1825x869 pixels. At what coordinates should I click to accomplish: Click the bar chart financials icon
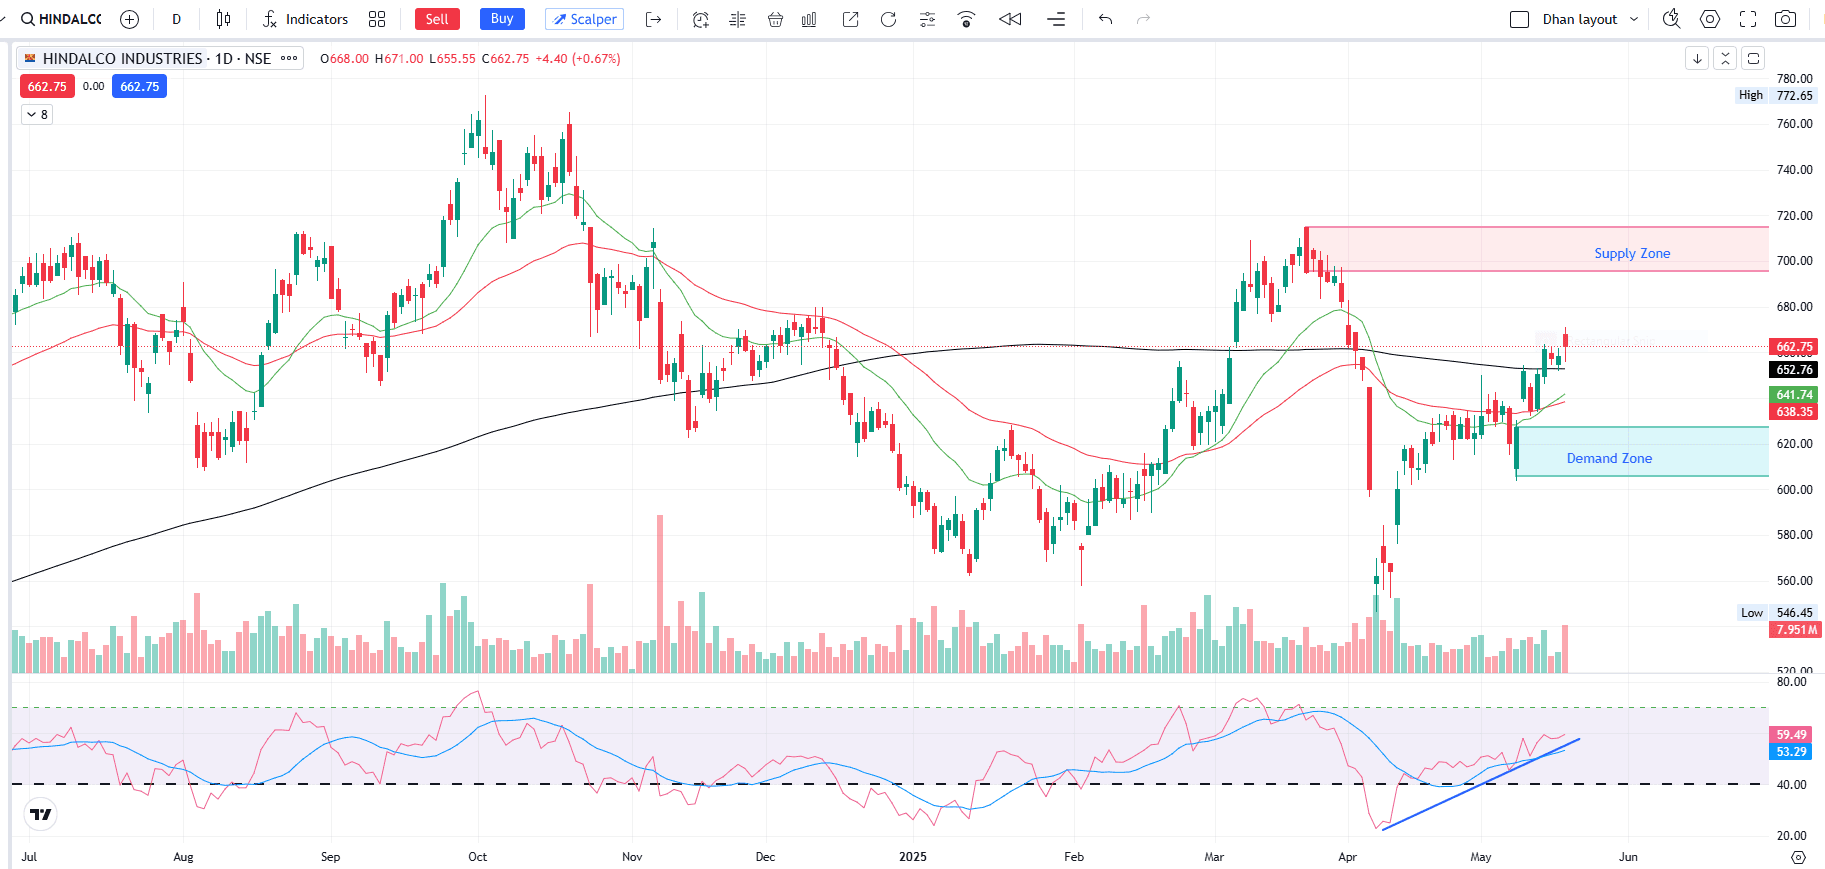click(x=809, y=19)
